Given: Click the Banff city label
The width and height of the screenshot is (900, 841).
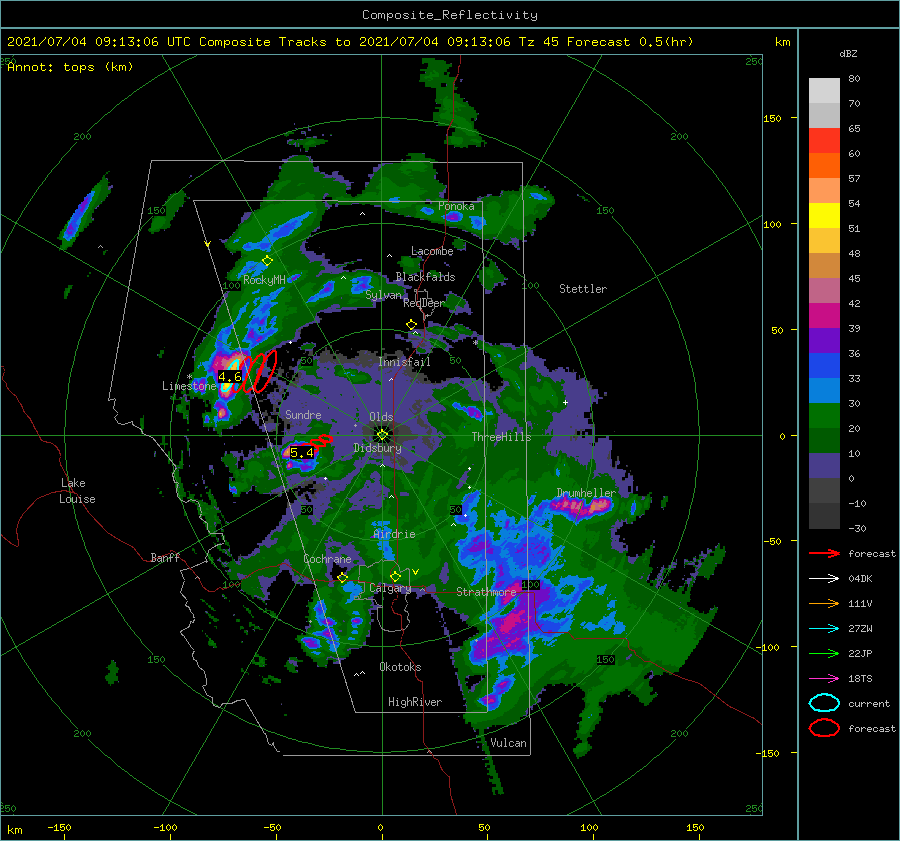Looking at the screenshot, I should 165,557.
